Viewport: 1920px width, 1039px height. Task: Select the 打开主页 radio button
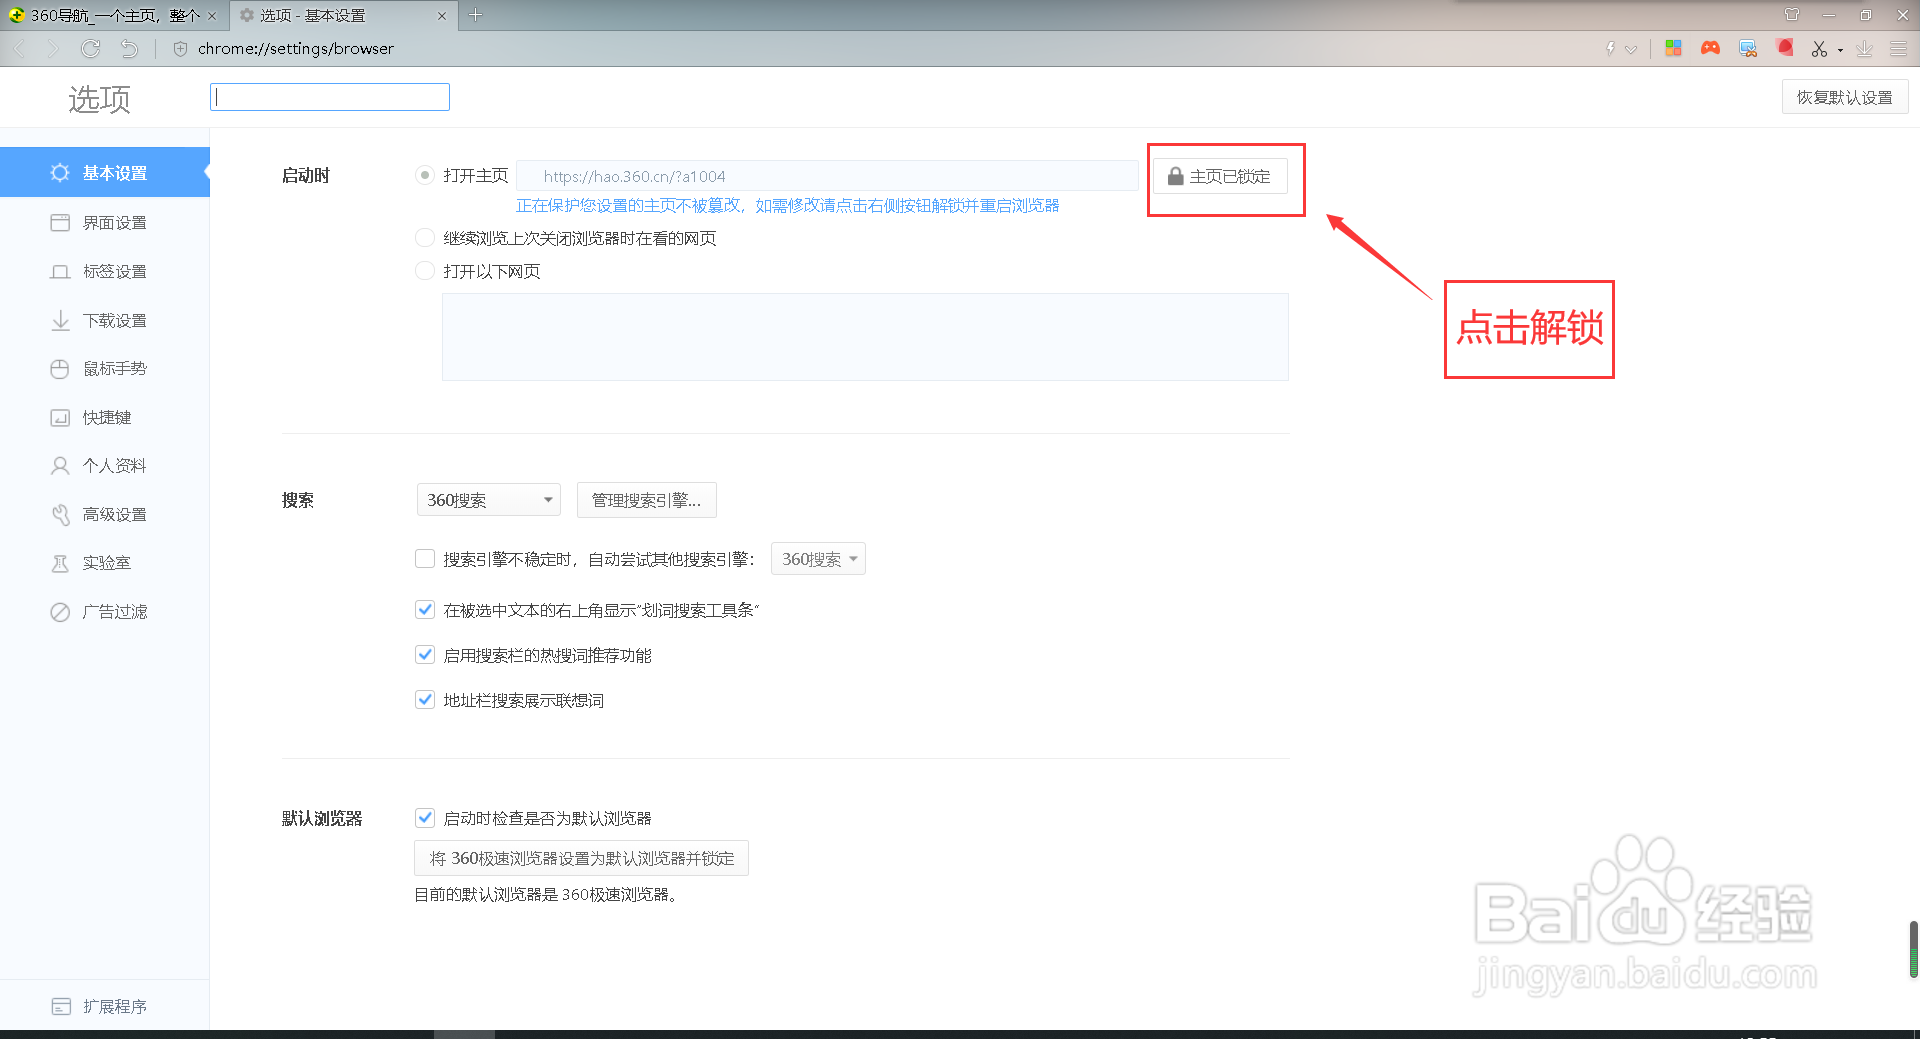point(425,175)
